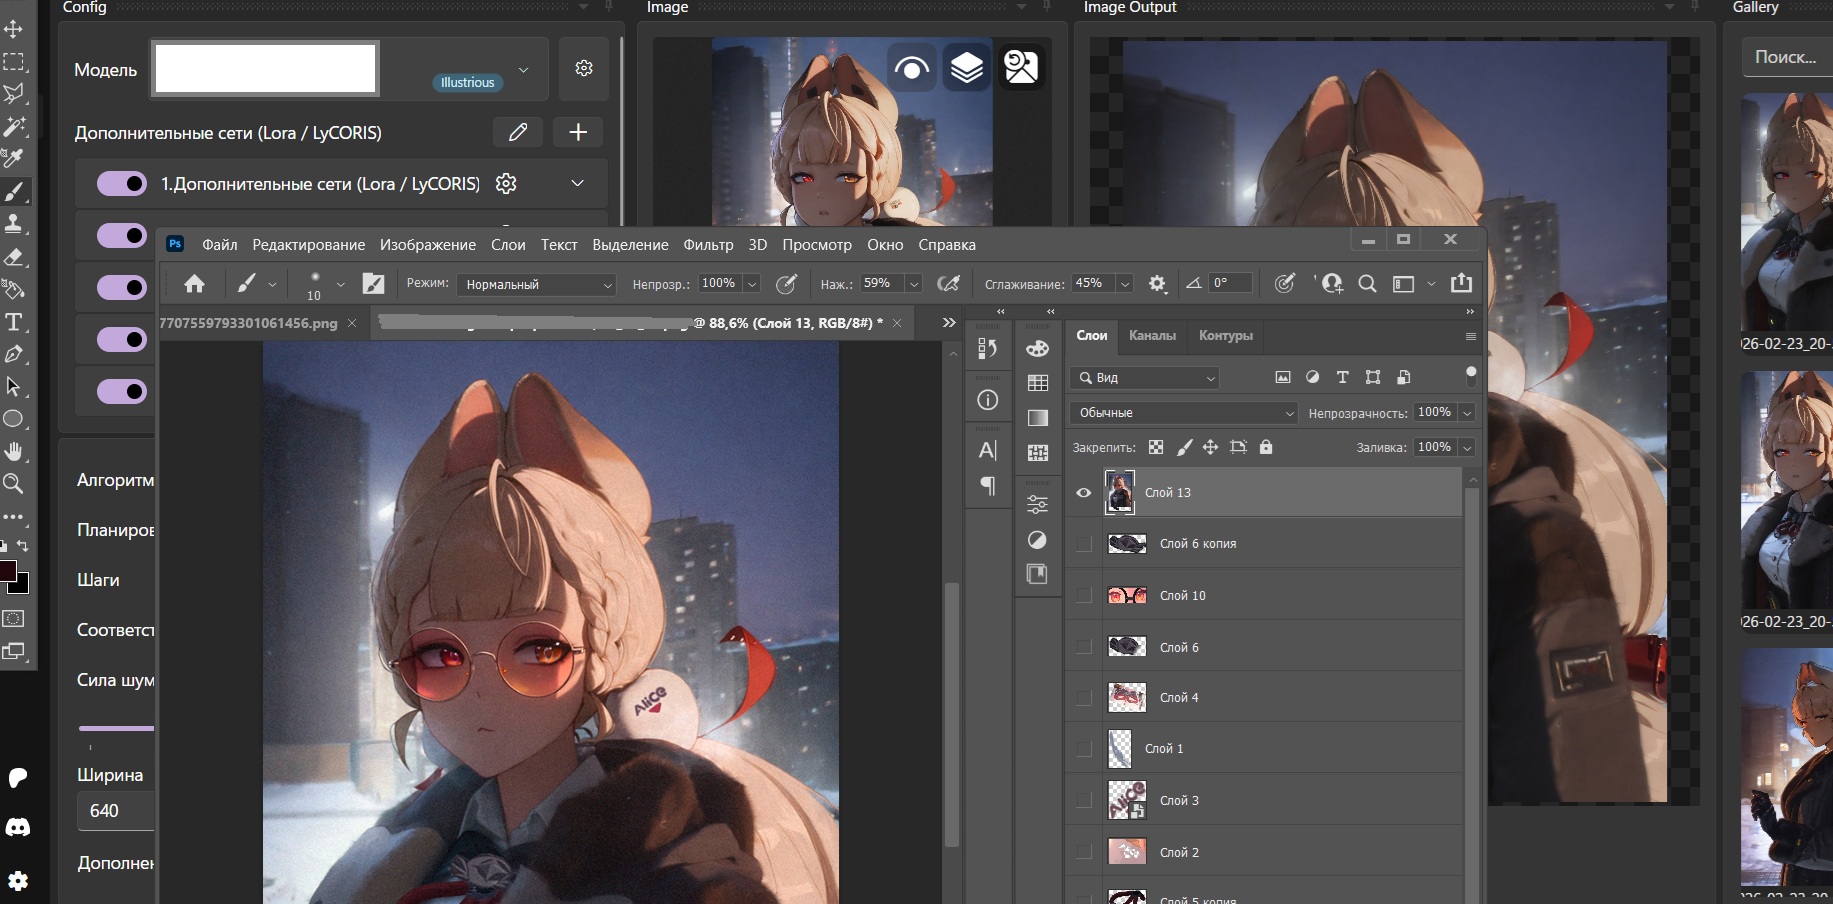This screenshot has width=1833, height=904.
Task: Select the Move tool in left toolbar
Action: pyautogui.click(x=14, y=29)
